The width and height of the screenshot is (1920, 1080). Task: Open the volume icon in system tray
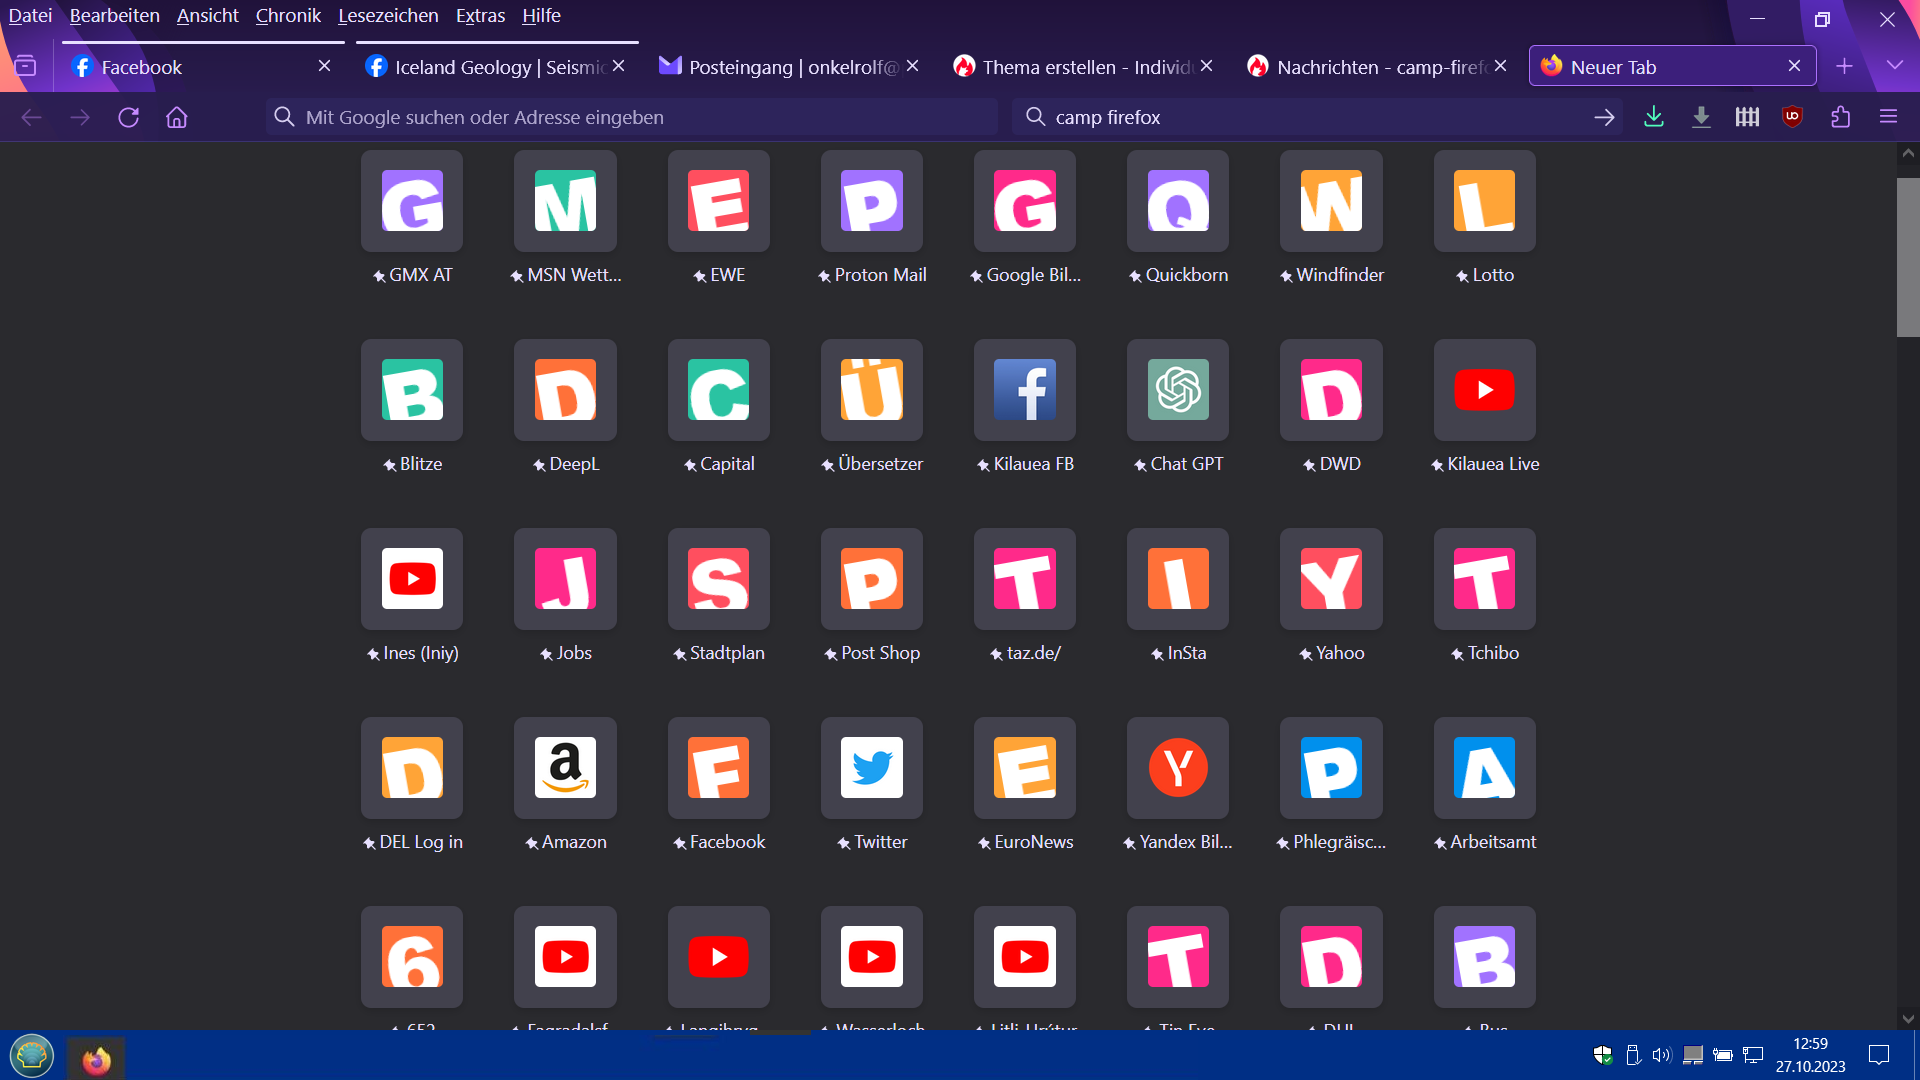pyautogui.click(x=1661, y=1055)
